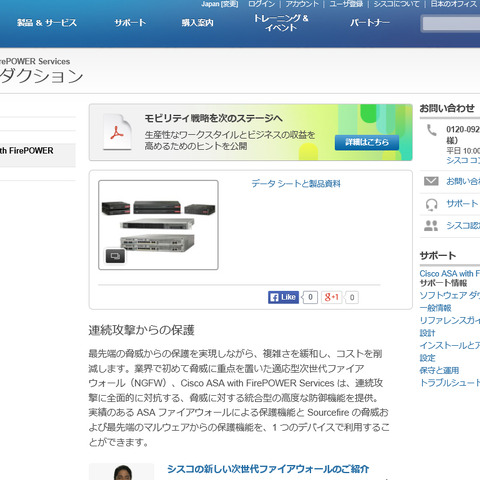
Task: Open the トラブルシュート link
Action: [x=450, y=383]
